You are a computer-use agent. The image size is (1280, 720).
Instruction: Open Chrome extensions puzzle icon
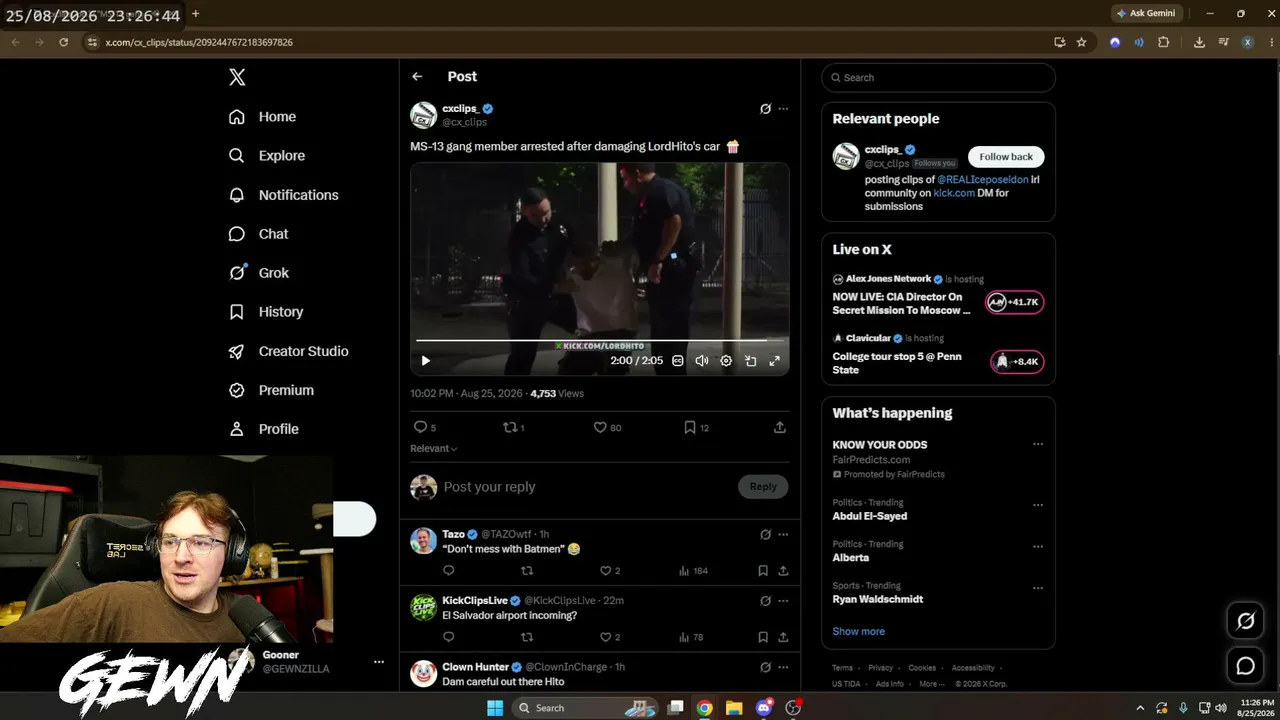pyautogui.click(x=1163, y=42)
